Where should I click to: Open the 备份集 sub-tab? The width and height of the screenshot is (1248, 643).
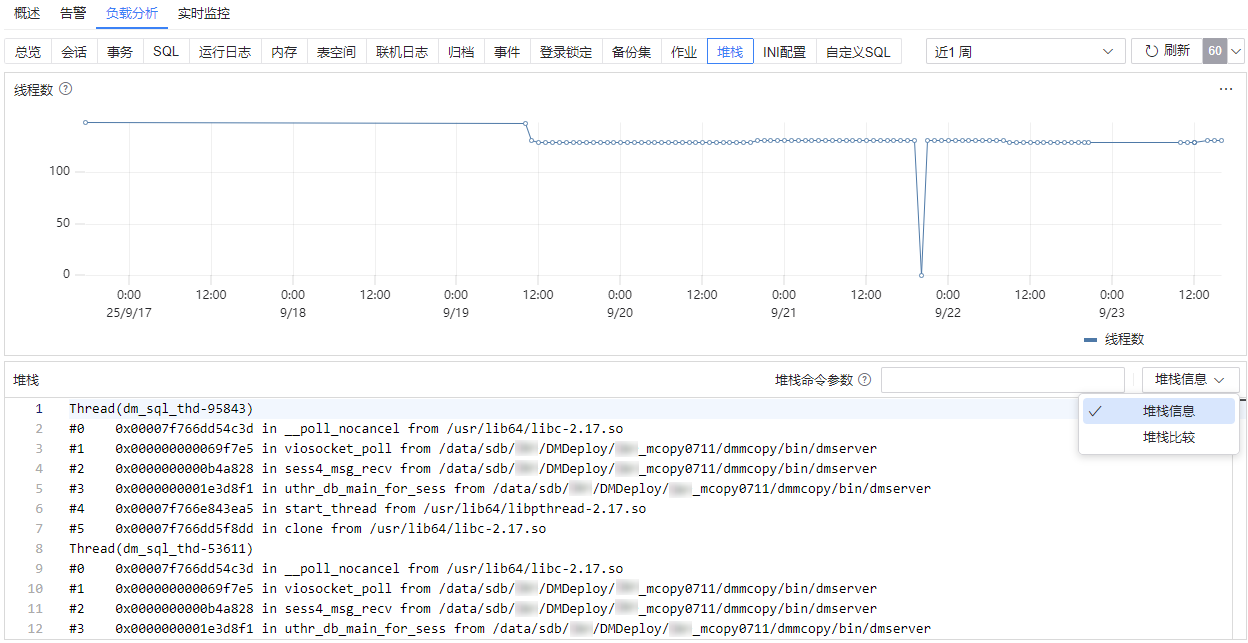point(632,52)
